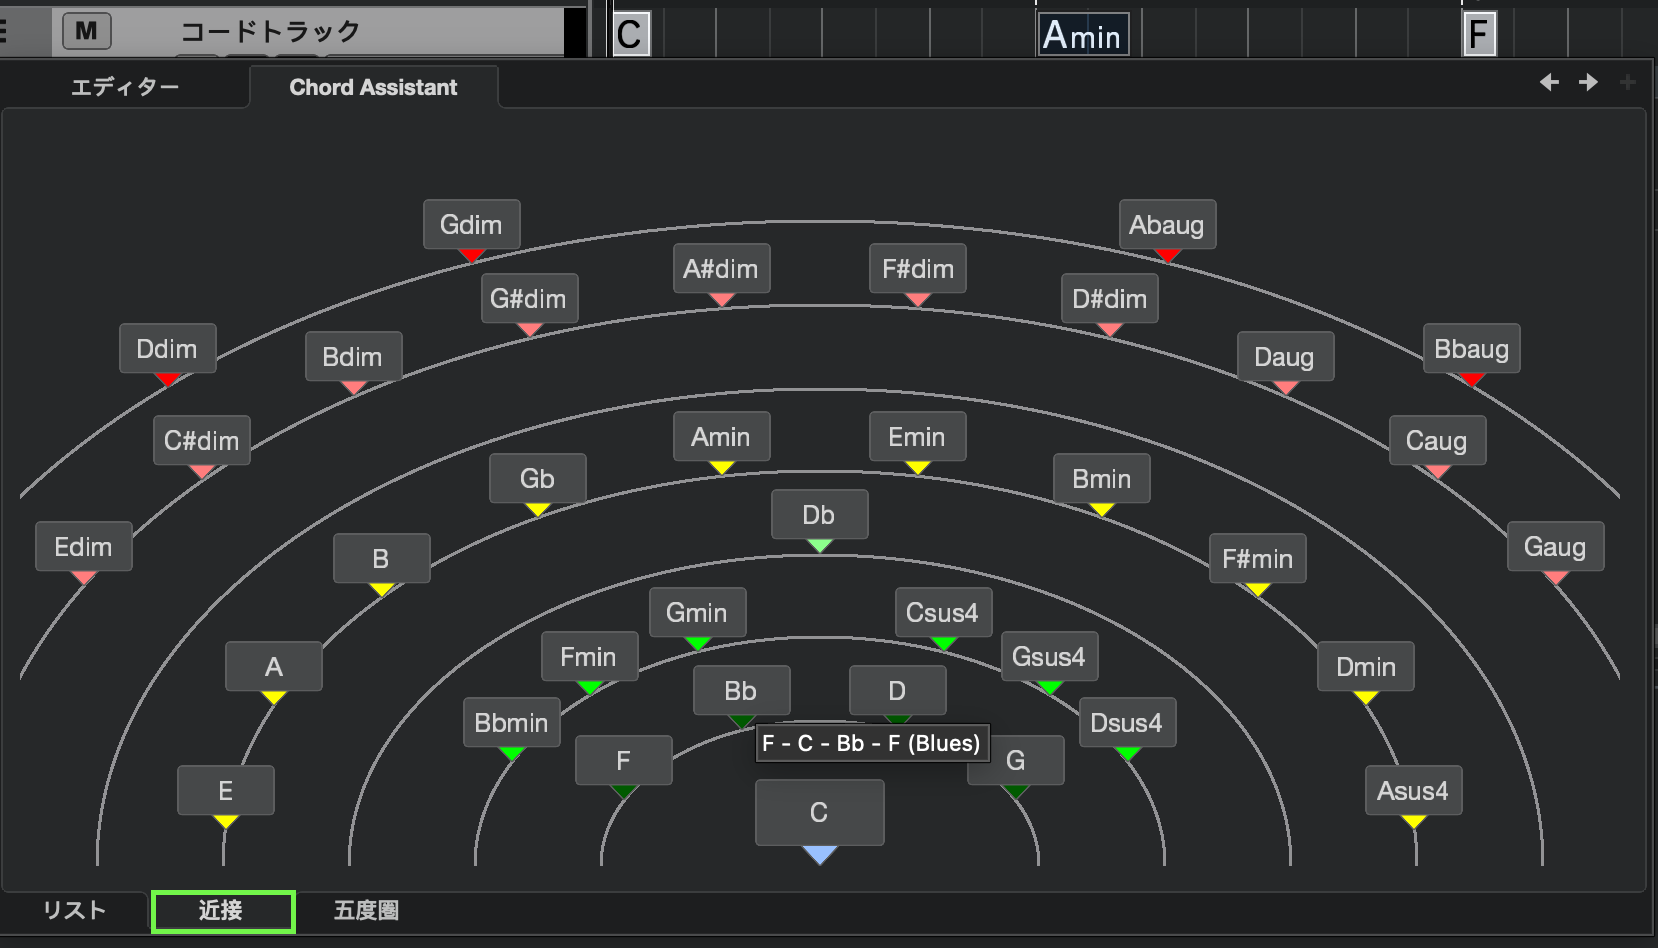Switch to リスト view mode
This screenshot has height=948, width=1658.
click(74, 910)
